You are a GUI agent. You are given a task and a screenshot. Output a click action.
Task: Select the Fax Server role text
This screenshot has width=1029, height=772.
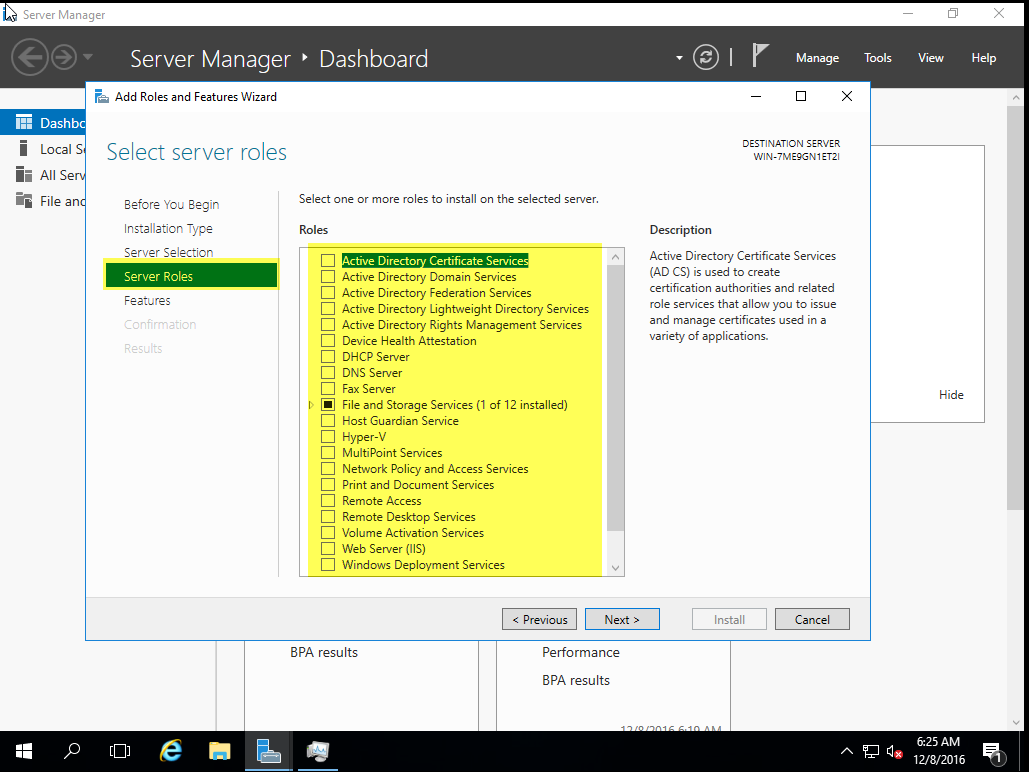[368, 389]
